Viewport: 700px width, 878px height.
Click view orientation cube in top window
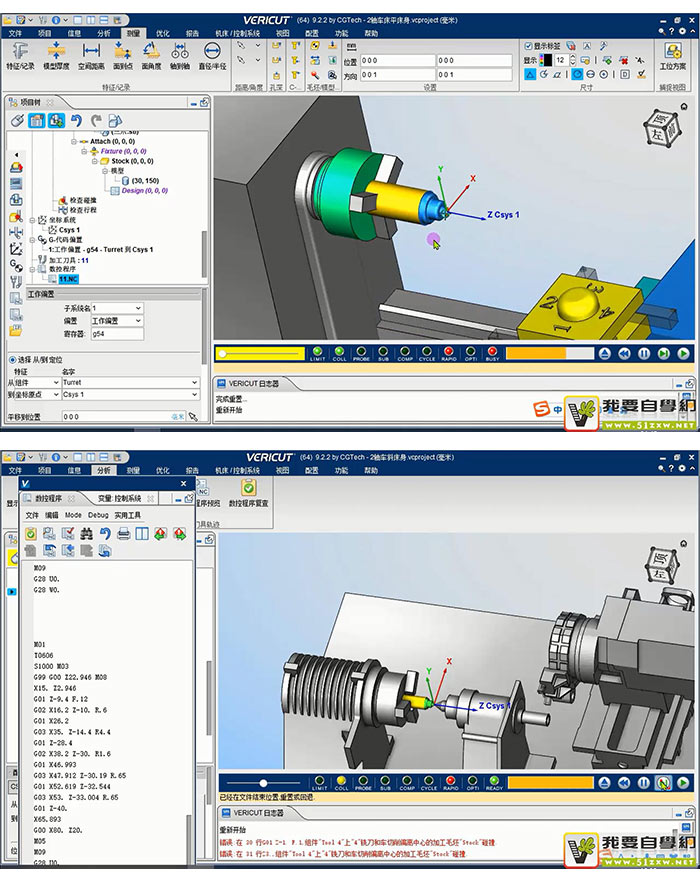(661, 130)
